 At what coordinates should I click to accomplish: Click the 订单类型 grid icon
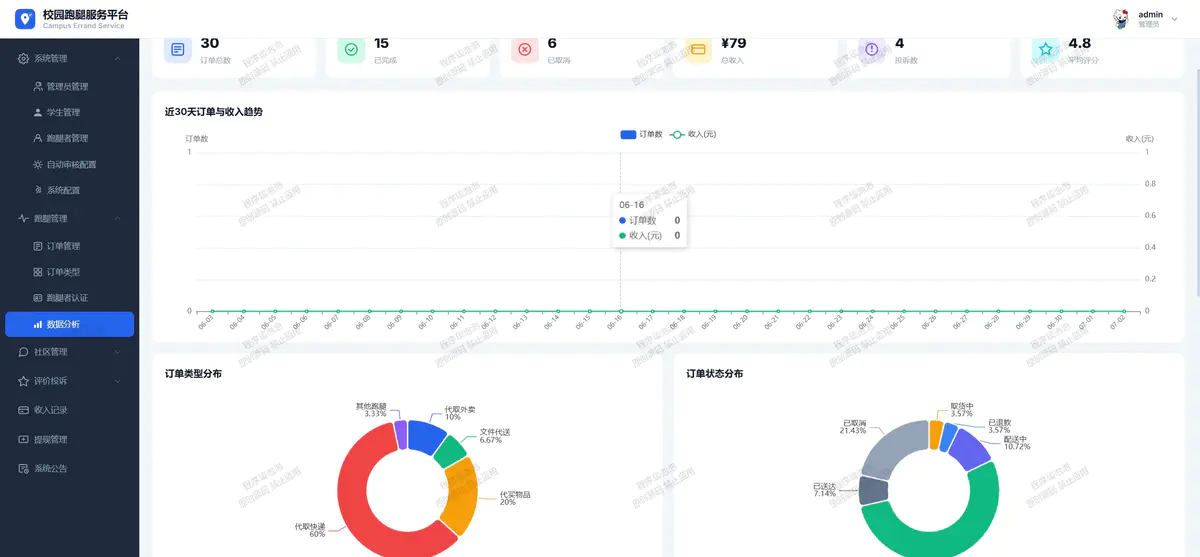point(38,272)
